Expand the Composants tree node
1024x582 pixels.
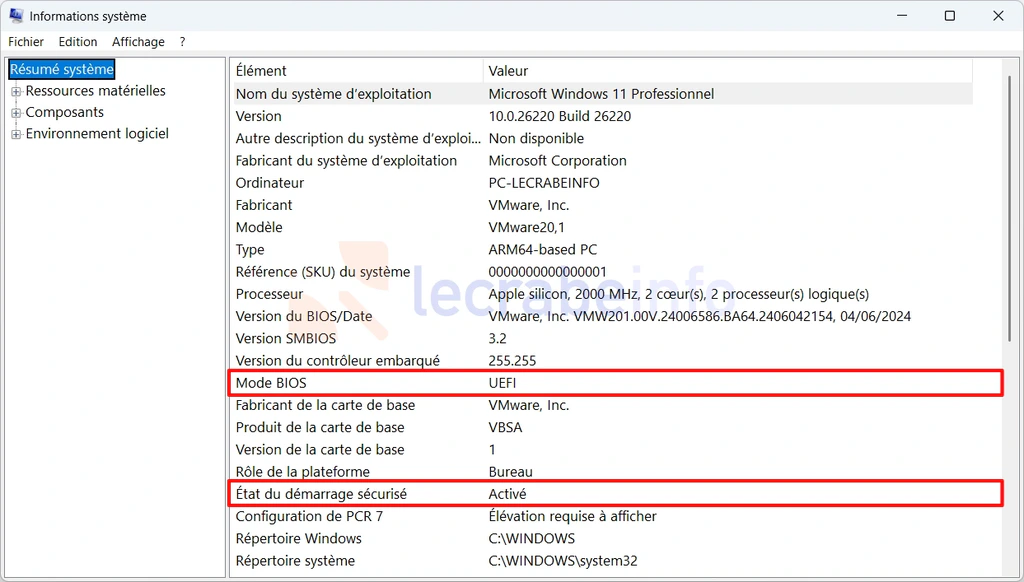click(x=16, y=113)
